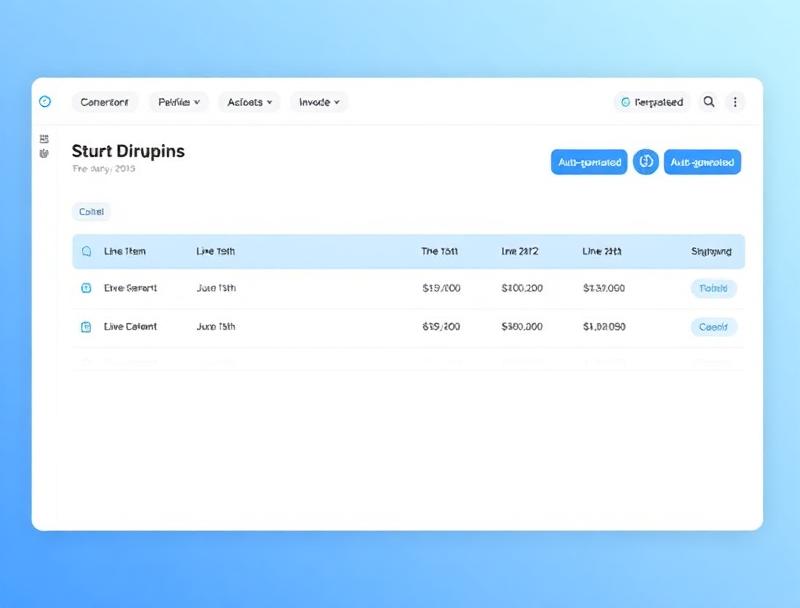800x608 pixels.
Task: Click the circular logo icon at top left
Action: click(x=45, y=102)
